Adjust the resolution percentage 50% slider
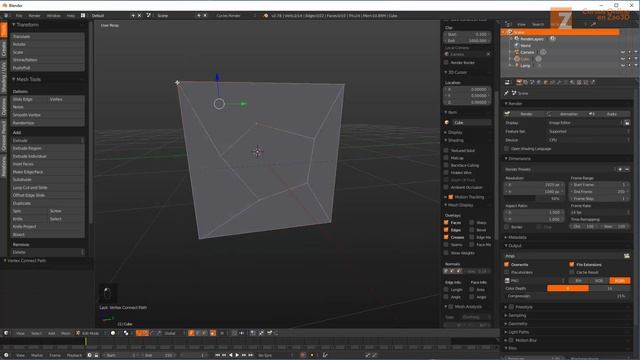This screenshot has width=640, height=360. pyautogui.click(x=534, y=198)
